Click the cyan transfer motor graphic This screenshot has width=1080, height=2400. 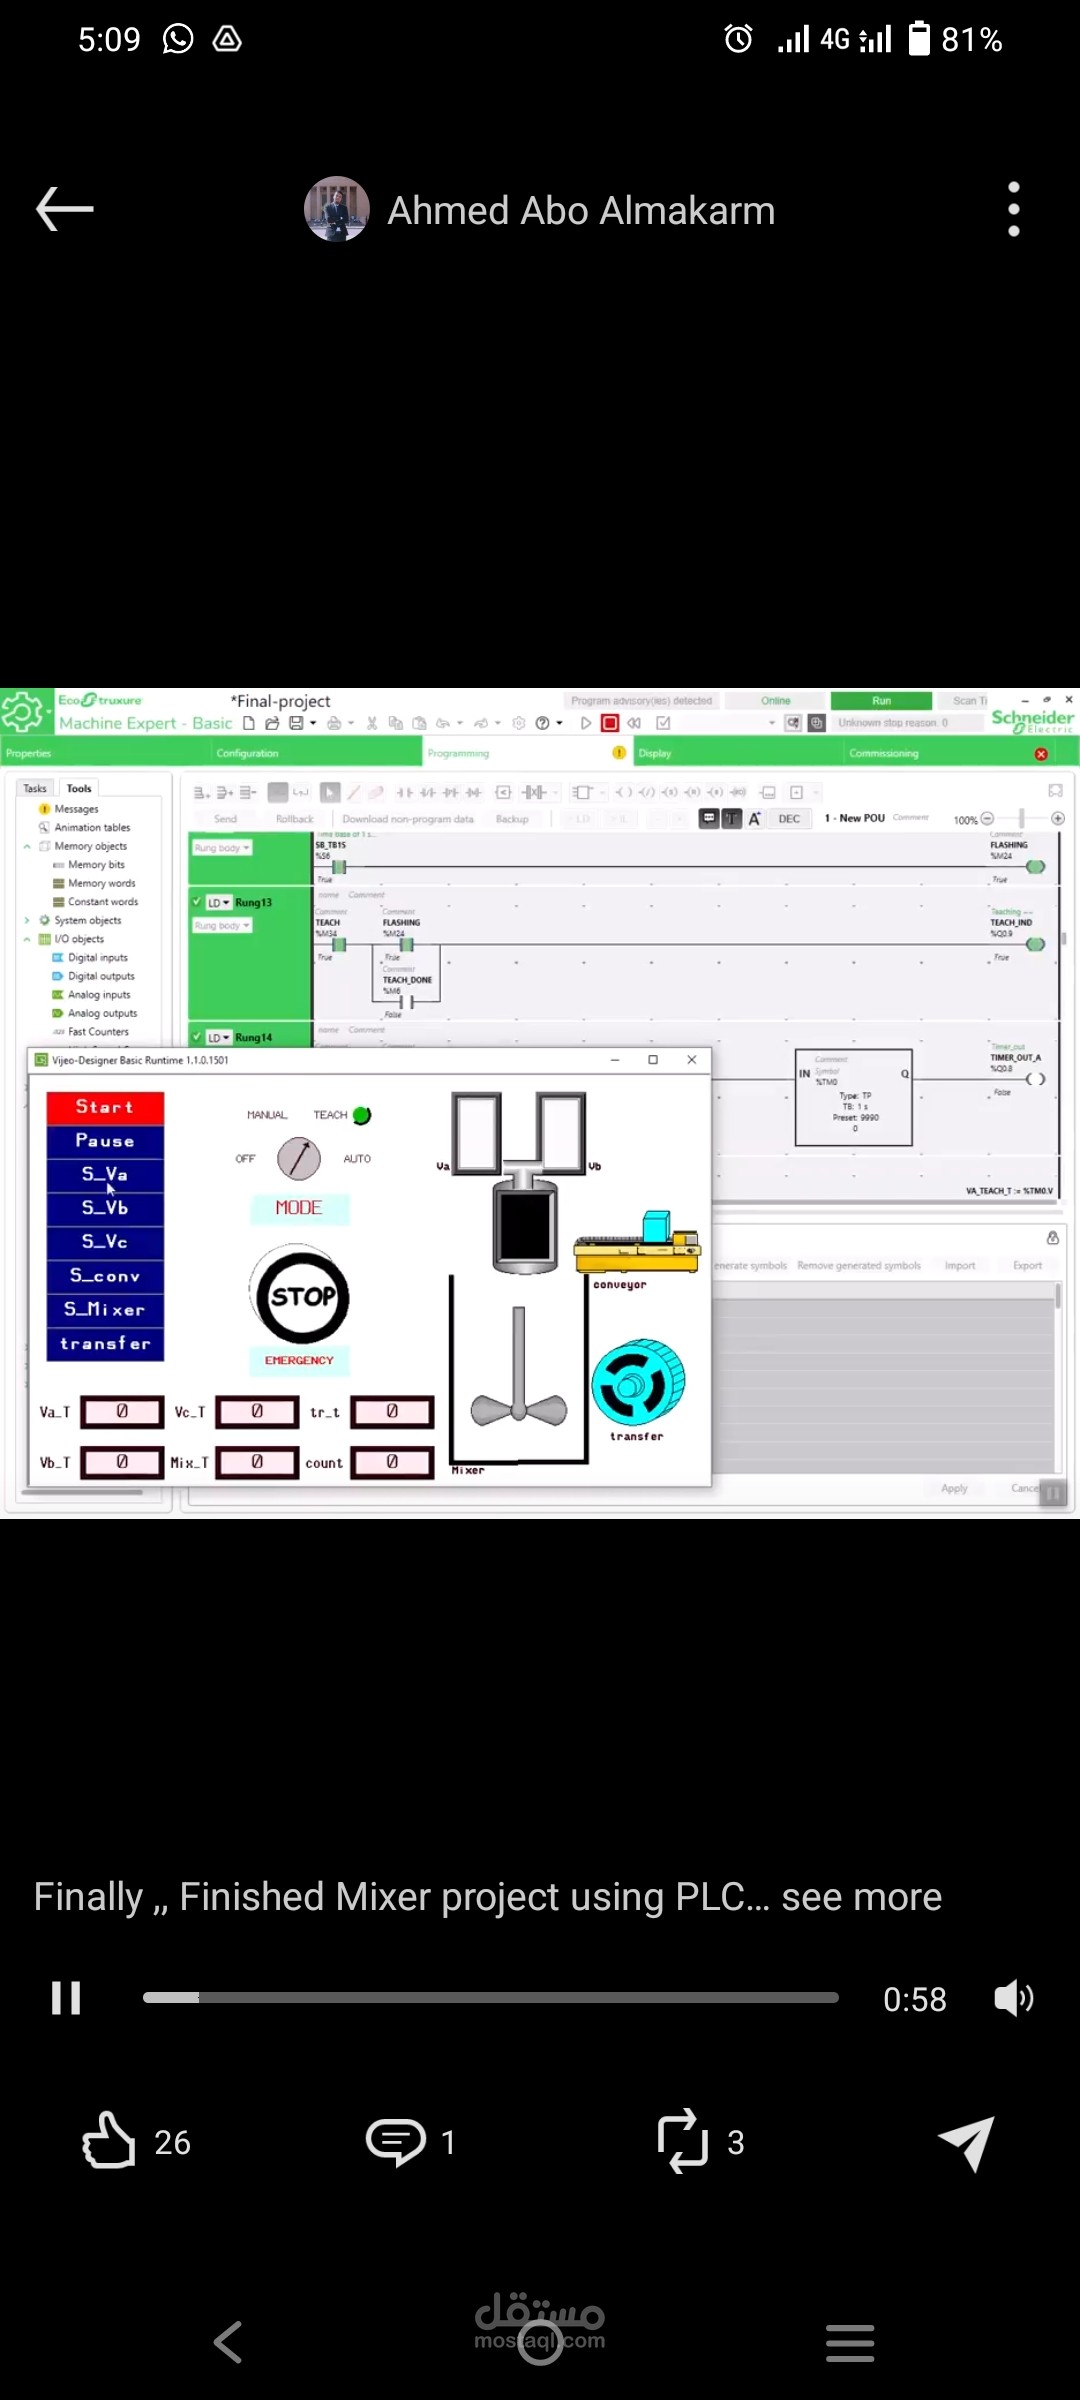click(x=638, y=1383)
